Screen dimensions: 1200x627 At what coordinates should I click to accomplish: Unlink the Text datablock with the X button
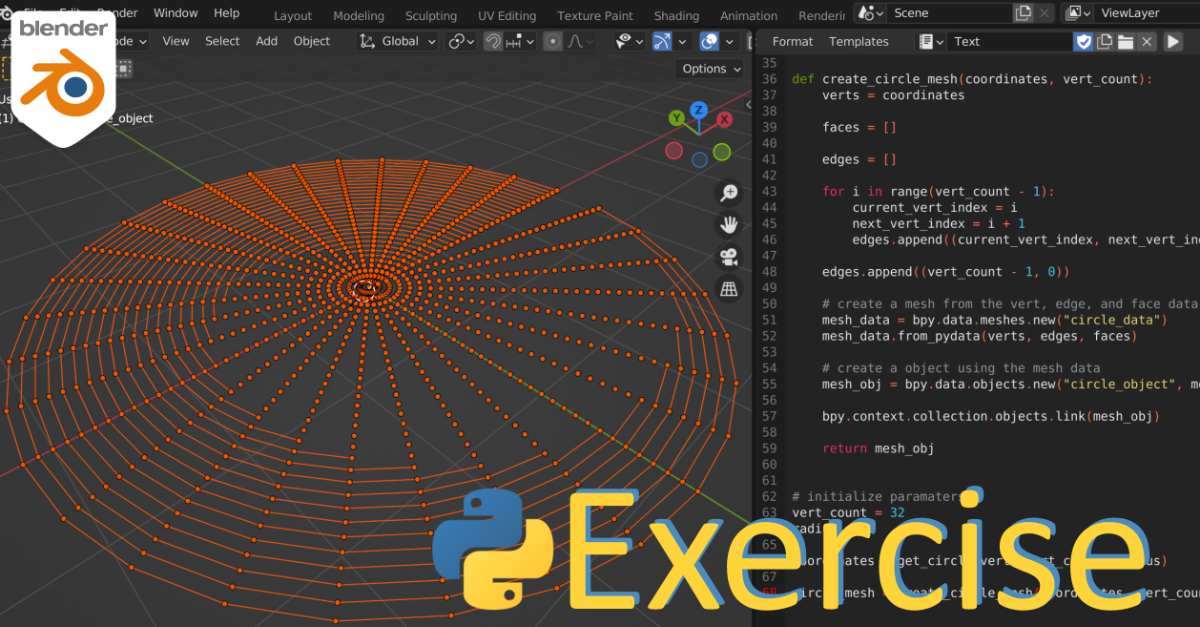(x=1146, y=41)
